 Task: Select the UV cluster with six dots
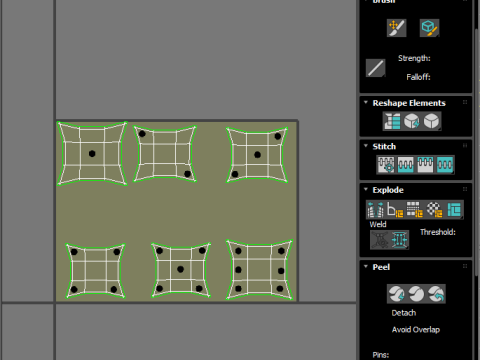[259, 270]
